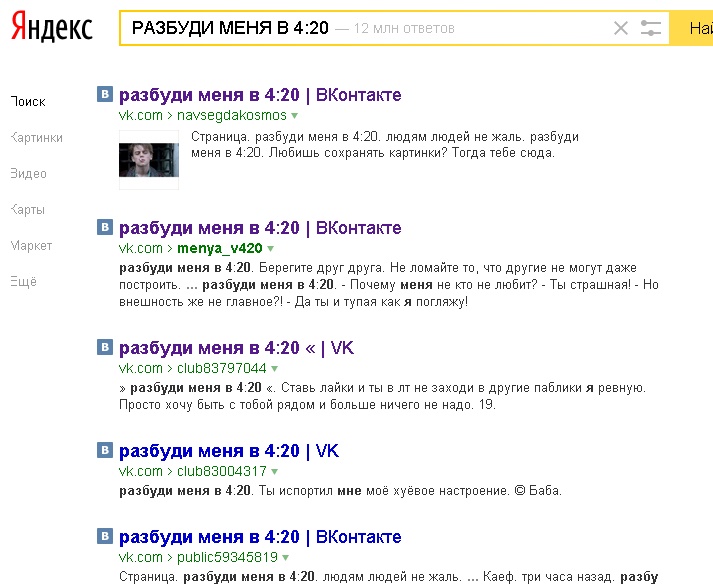The image size is (713, 587).
Task: Click menya_v420 green URL path
Action: [x=220, y=248]
